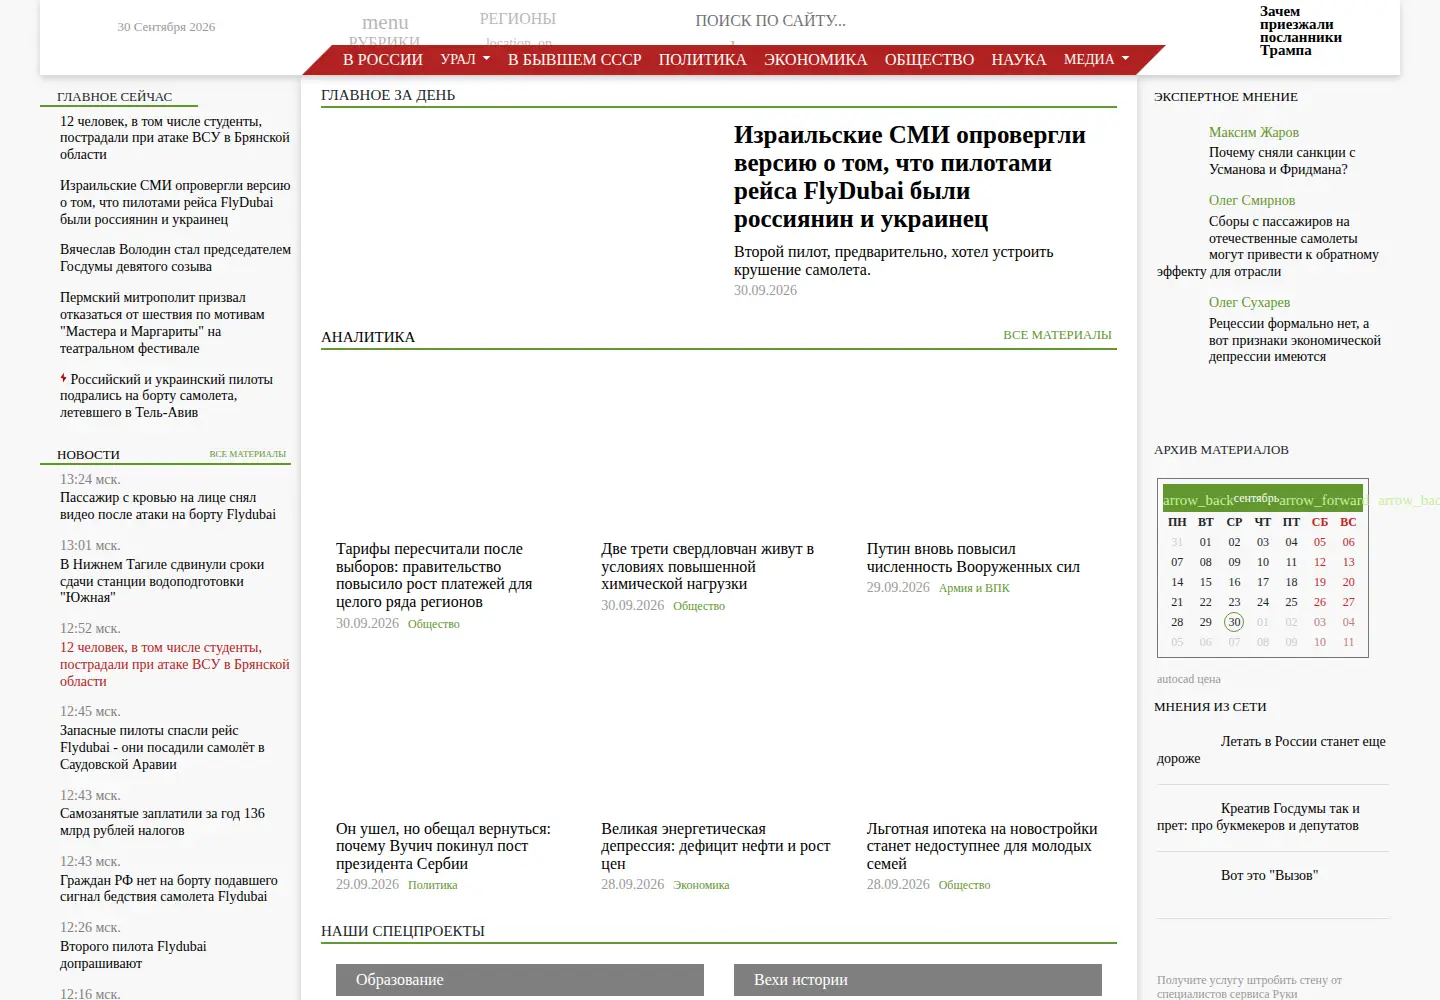
Task: Open Пермский митрополит story
Action: [162, 323]
